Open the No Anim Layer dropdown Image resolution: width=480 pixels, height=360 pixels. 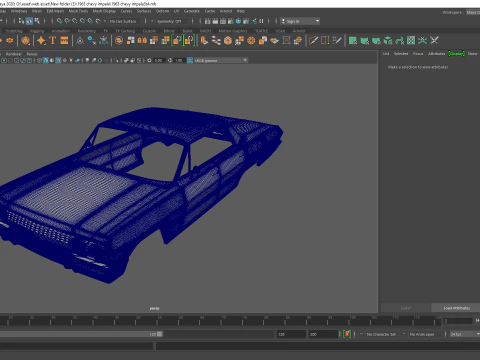[423, 334]
